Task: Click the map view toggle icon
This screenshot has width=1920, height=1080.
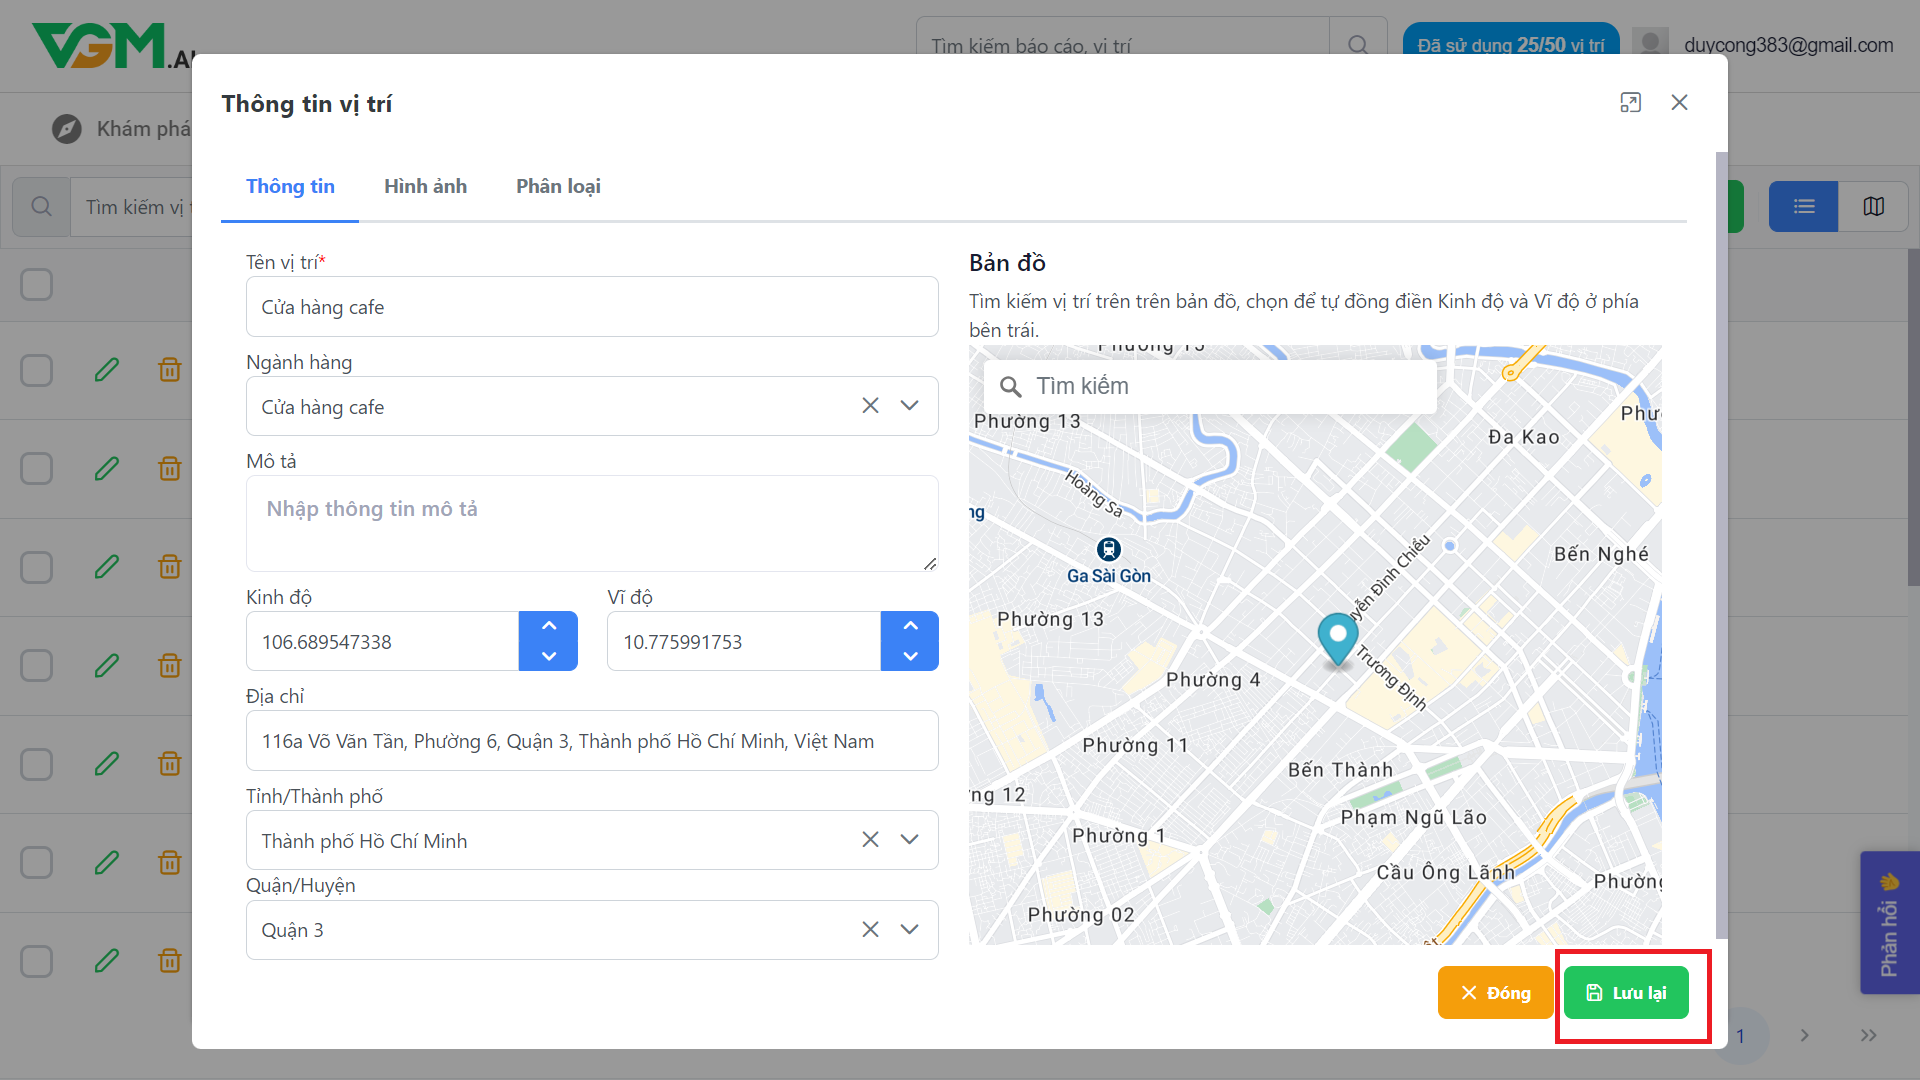Action: point(1873,206)
